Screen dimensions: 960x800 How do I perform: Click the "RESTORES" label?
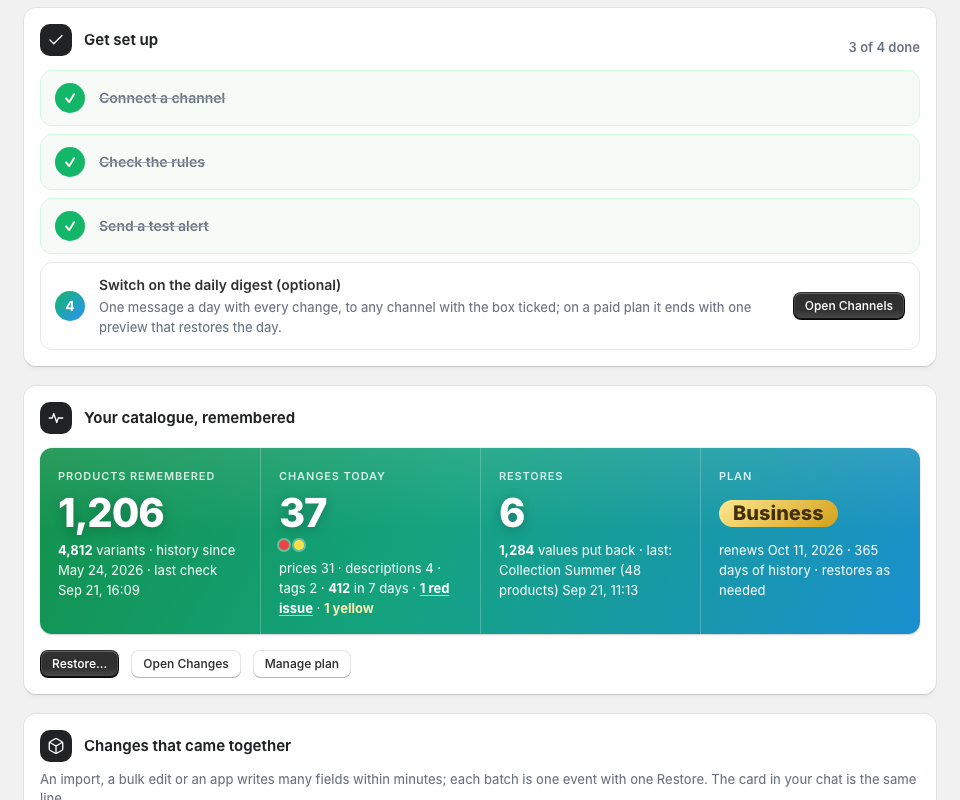(x=531, y=476)
